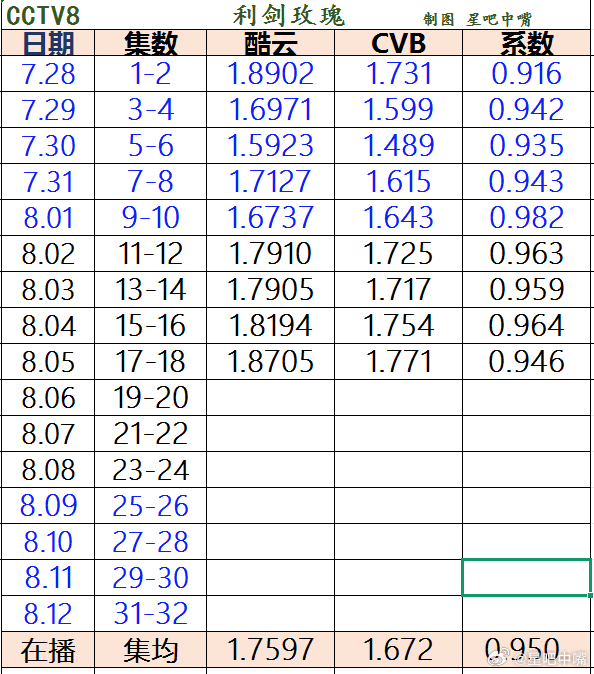Select average 酷云 value 1.7597

tap(270, 649)
